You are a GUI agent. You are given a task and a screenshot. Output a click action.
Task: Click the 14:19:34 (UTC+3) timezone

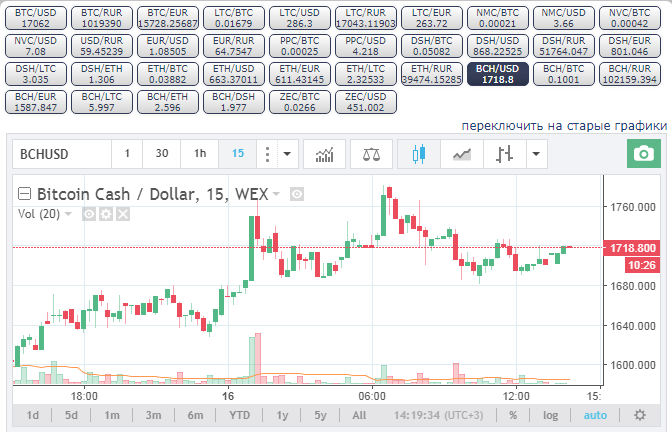click(x=438, y=415)
